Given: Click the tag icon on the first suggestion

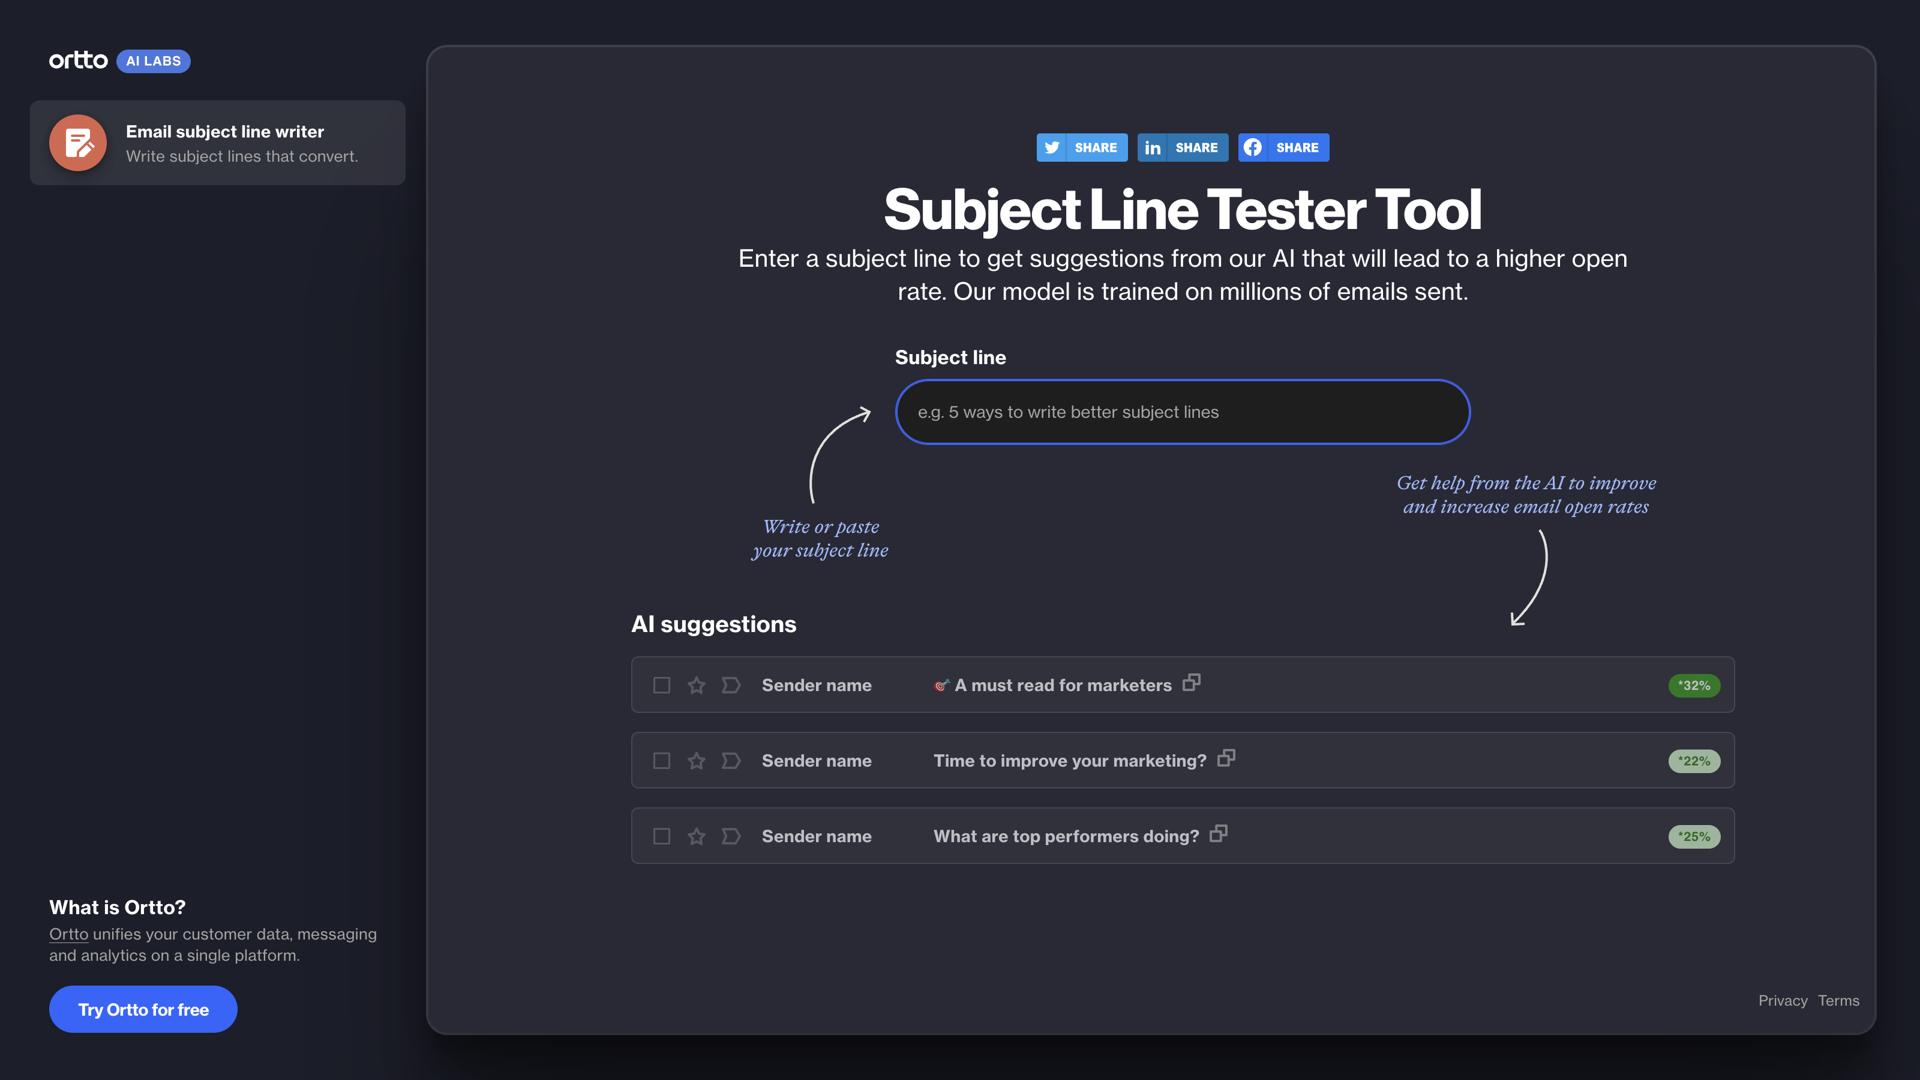Looking at the screenshot, I should (x=731, y=685).
